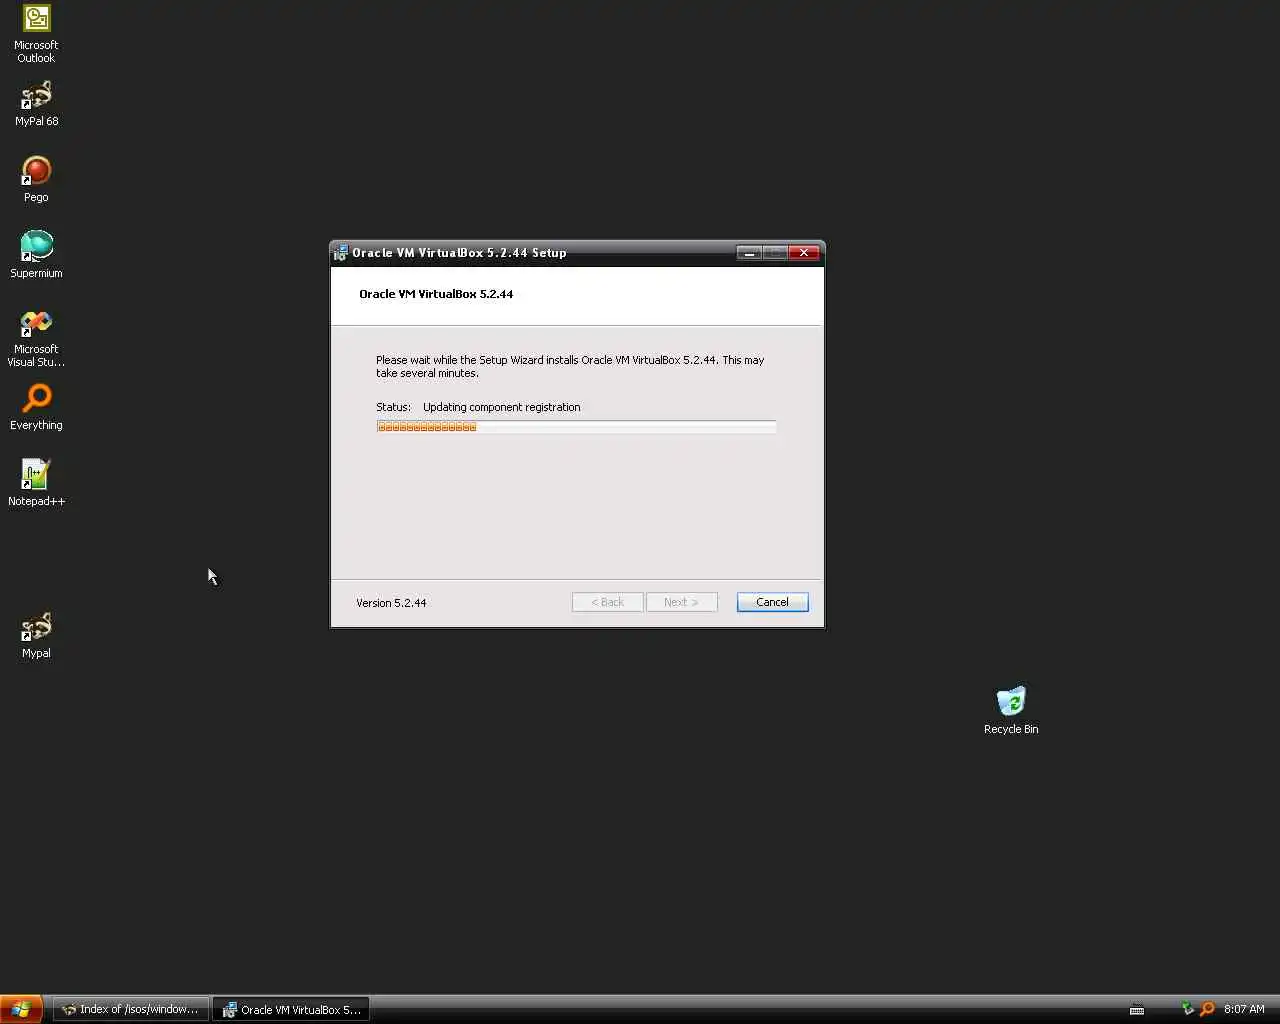
Task: Activate Oracle VM VirtualBox taskbar button
Action: point(291,1009)
